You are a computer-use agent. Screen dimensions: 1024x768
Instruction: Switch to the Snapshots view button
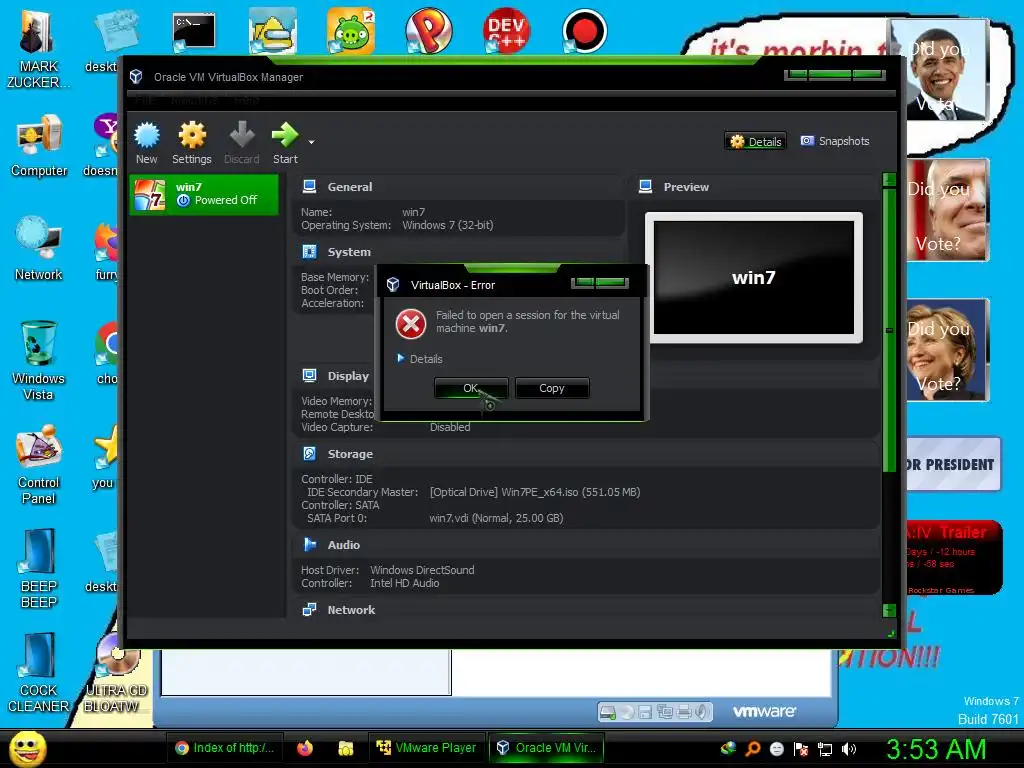point(835,141)
